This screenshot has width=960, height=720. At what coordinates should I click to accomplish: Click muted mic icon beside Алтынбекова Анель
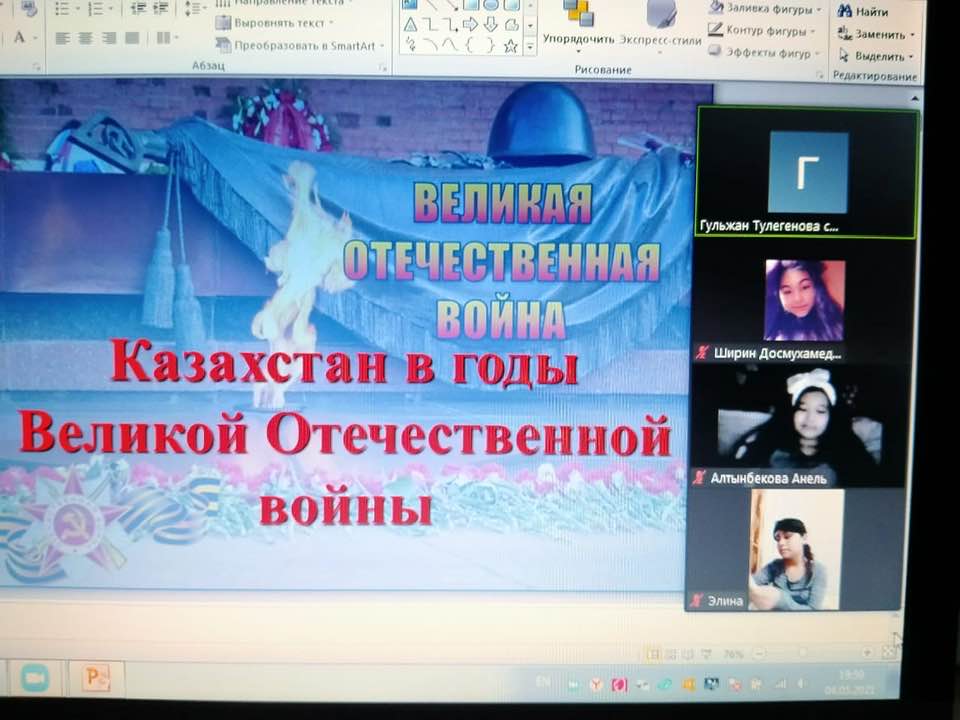click(x=699, y=478)
